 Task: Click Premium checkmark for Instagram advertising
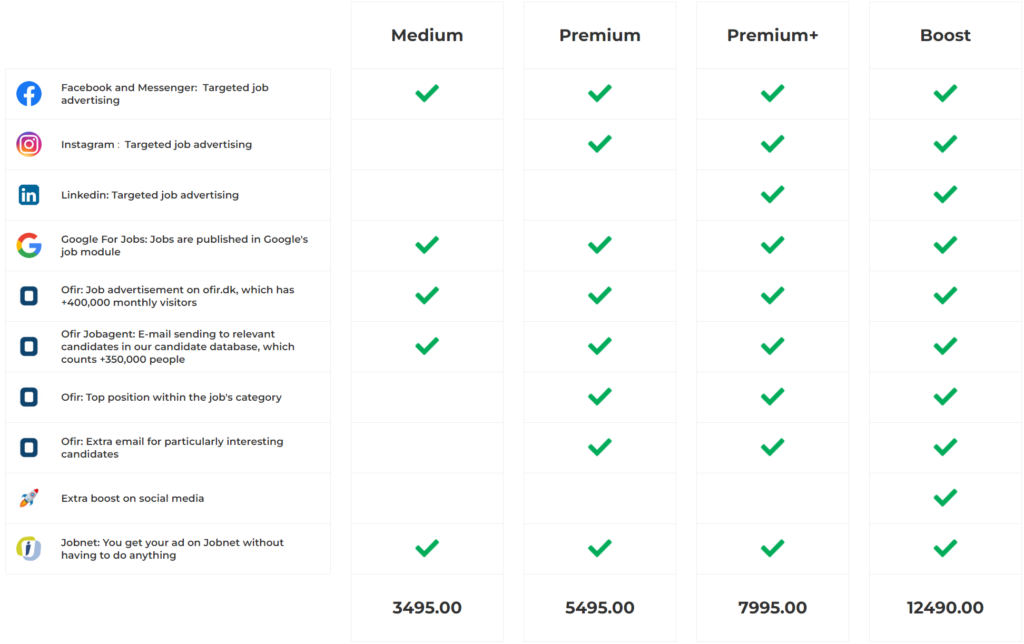coord(600,145)
